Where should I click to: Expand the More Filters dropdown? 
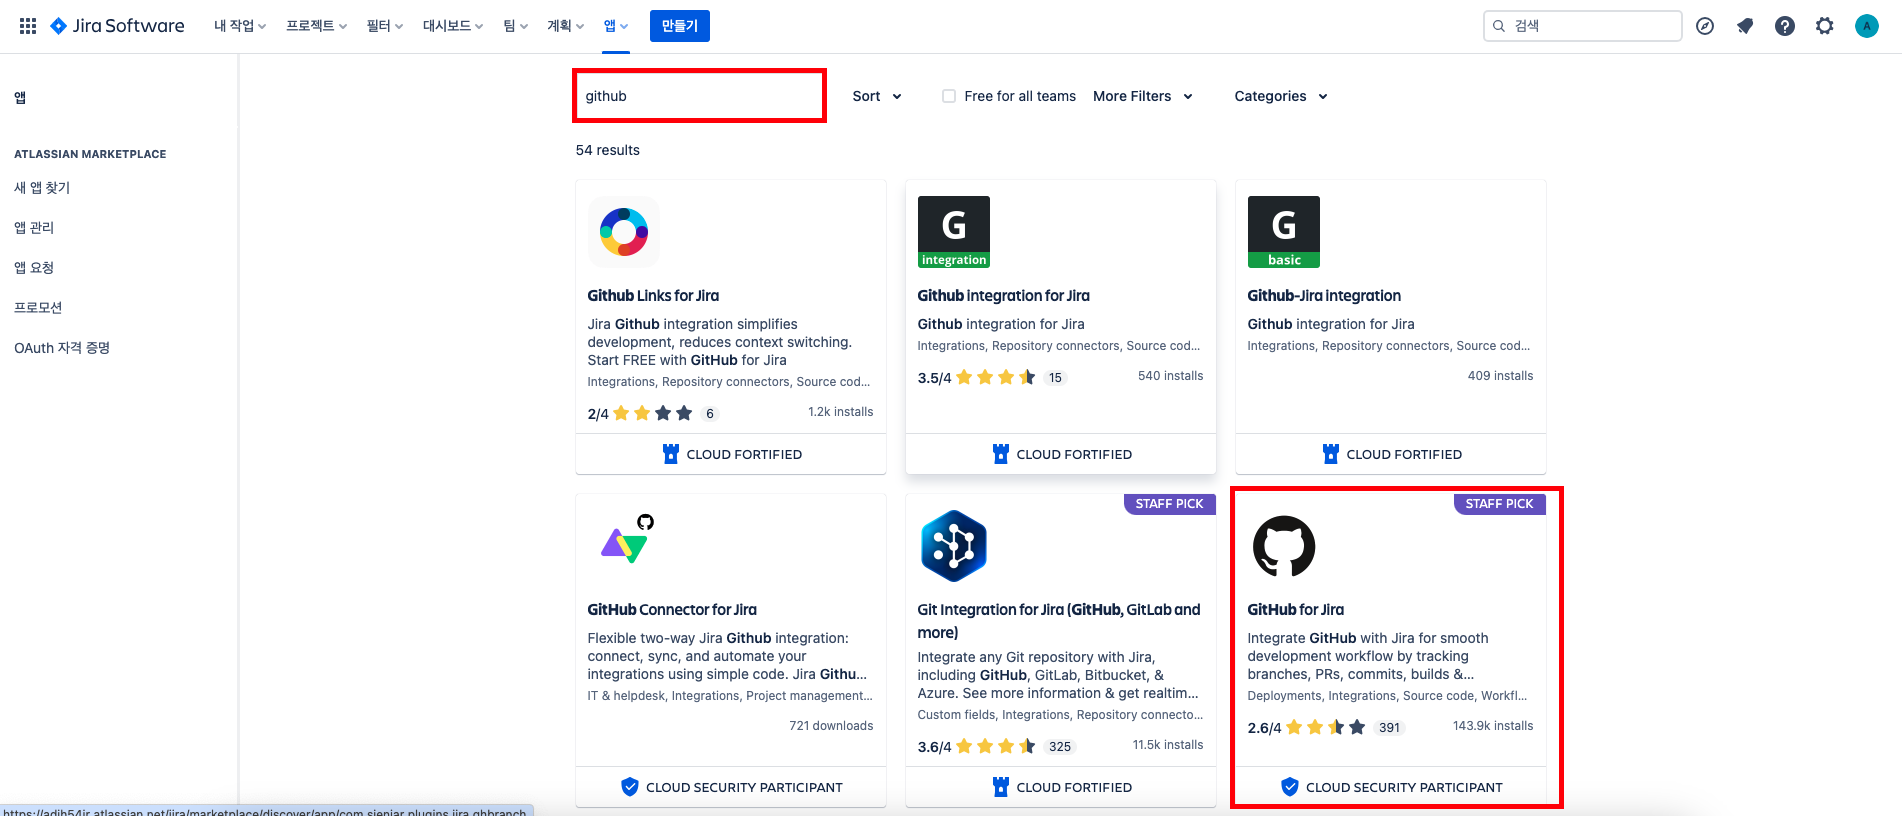point(1143,96)
